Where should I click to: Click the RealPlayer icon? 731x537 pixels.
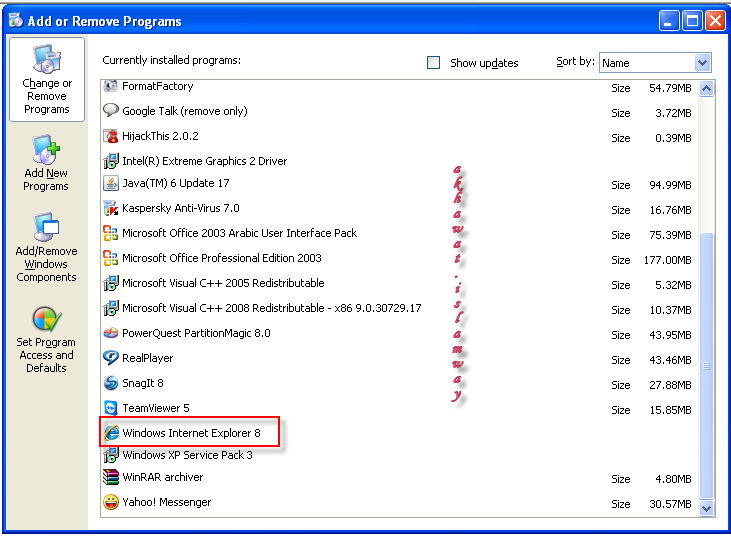110,358
